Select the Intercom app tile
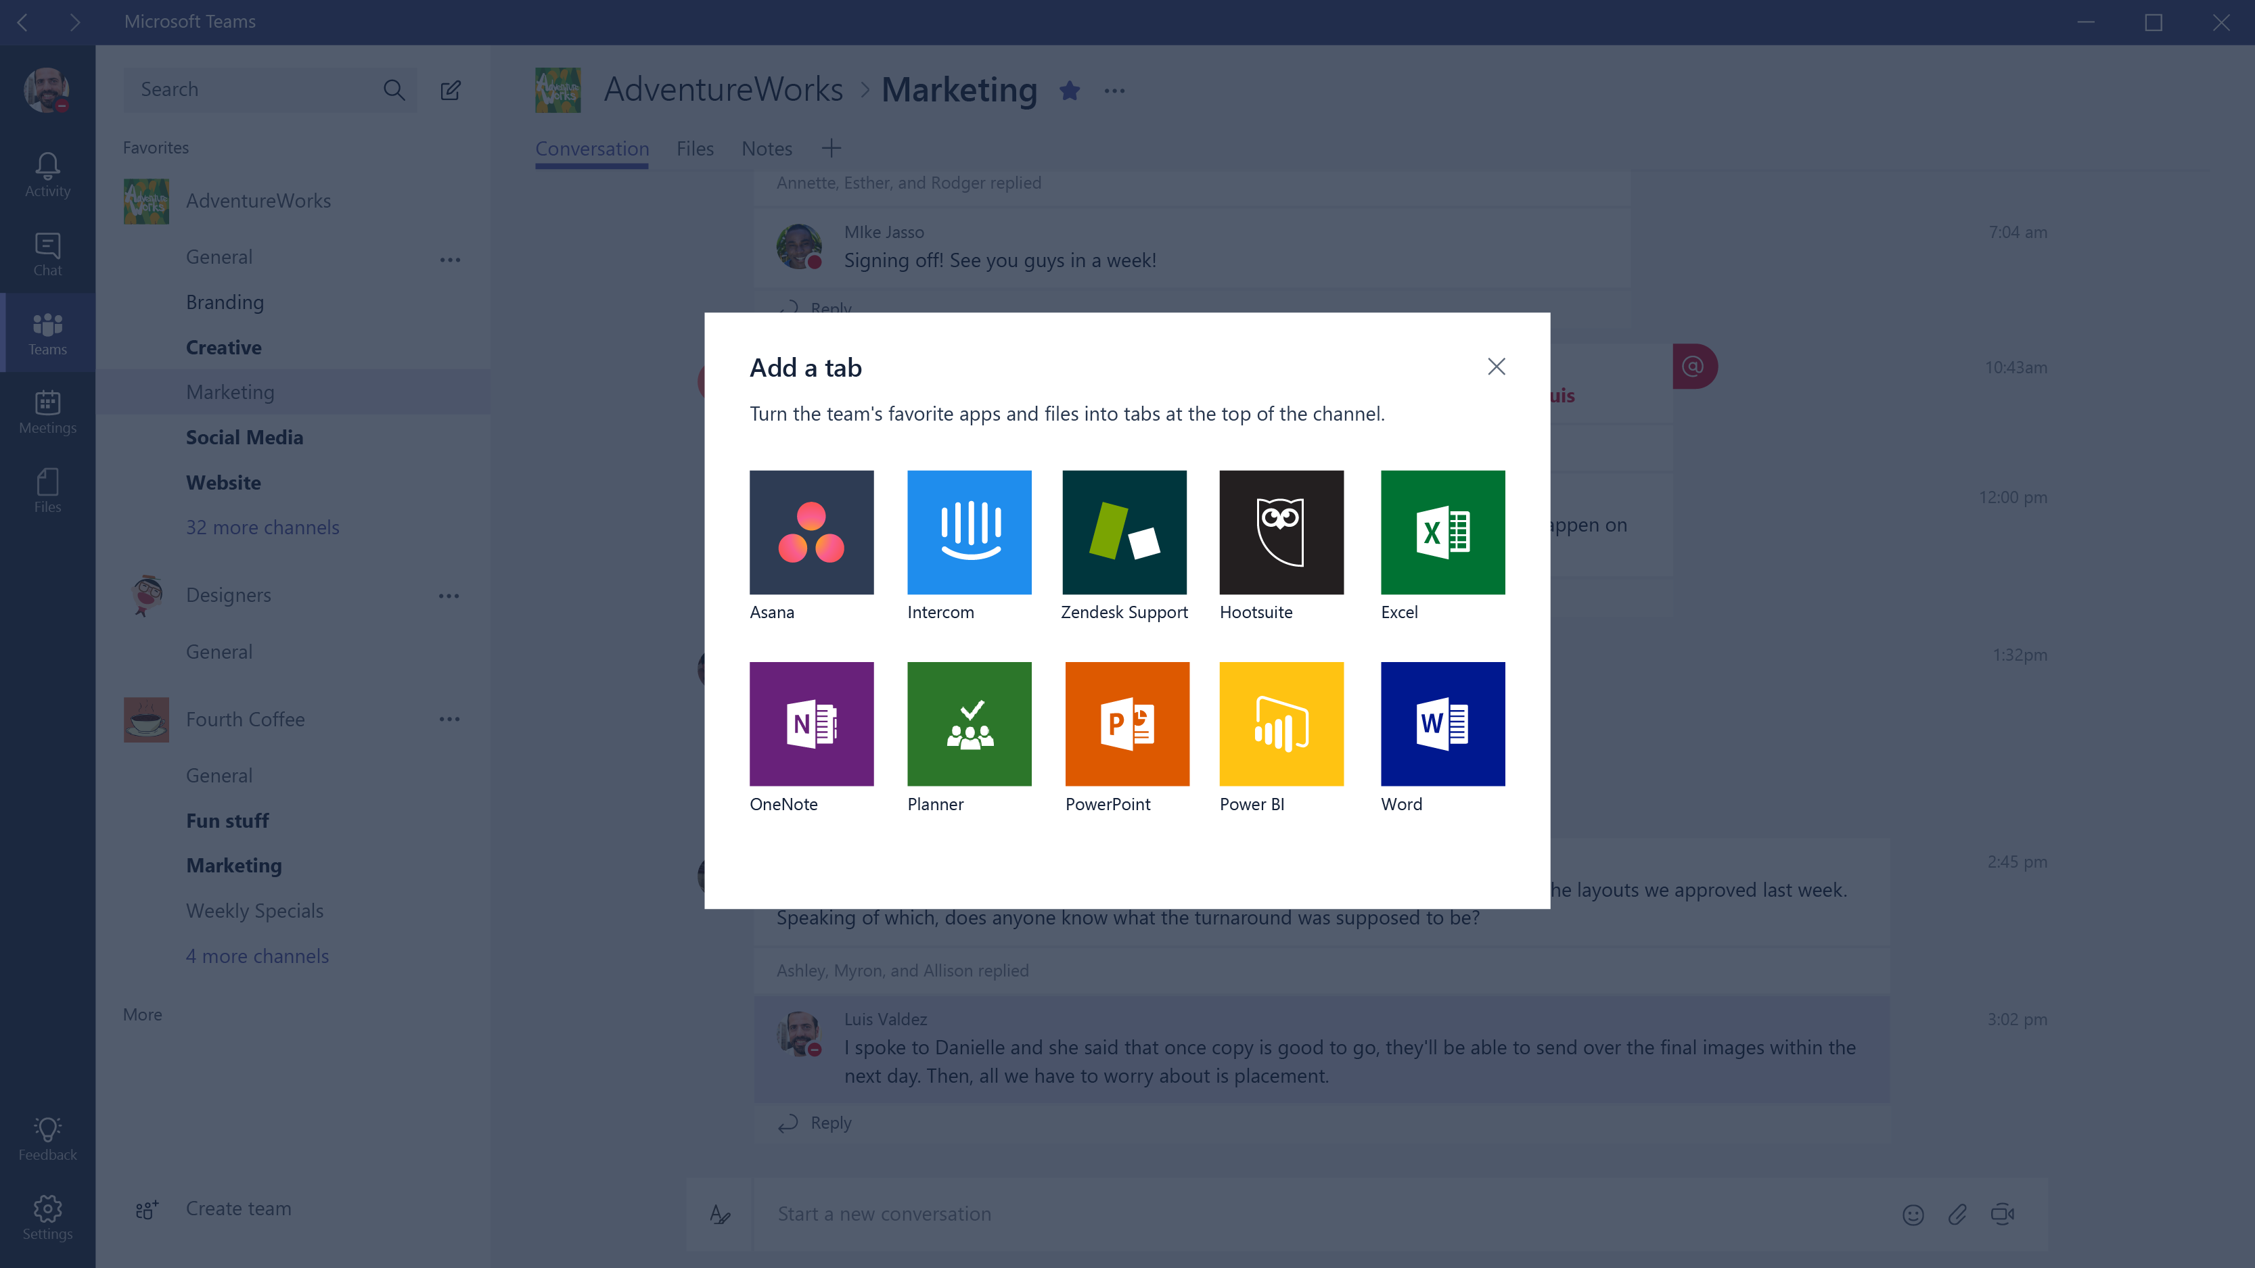 click(x=968, y=532)
